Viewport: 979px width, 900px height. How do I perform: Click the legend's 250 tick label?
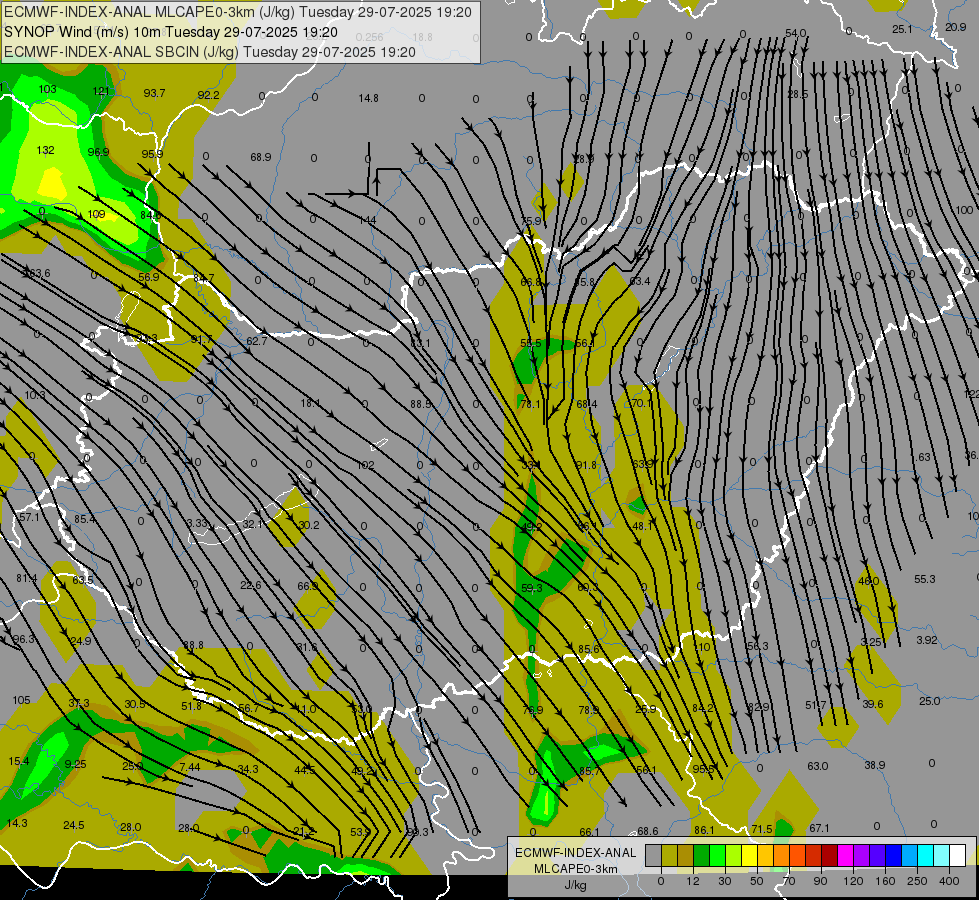point(917,881)
